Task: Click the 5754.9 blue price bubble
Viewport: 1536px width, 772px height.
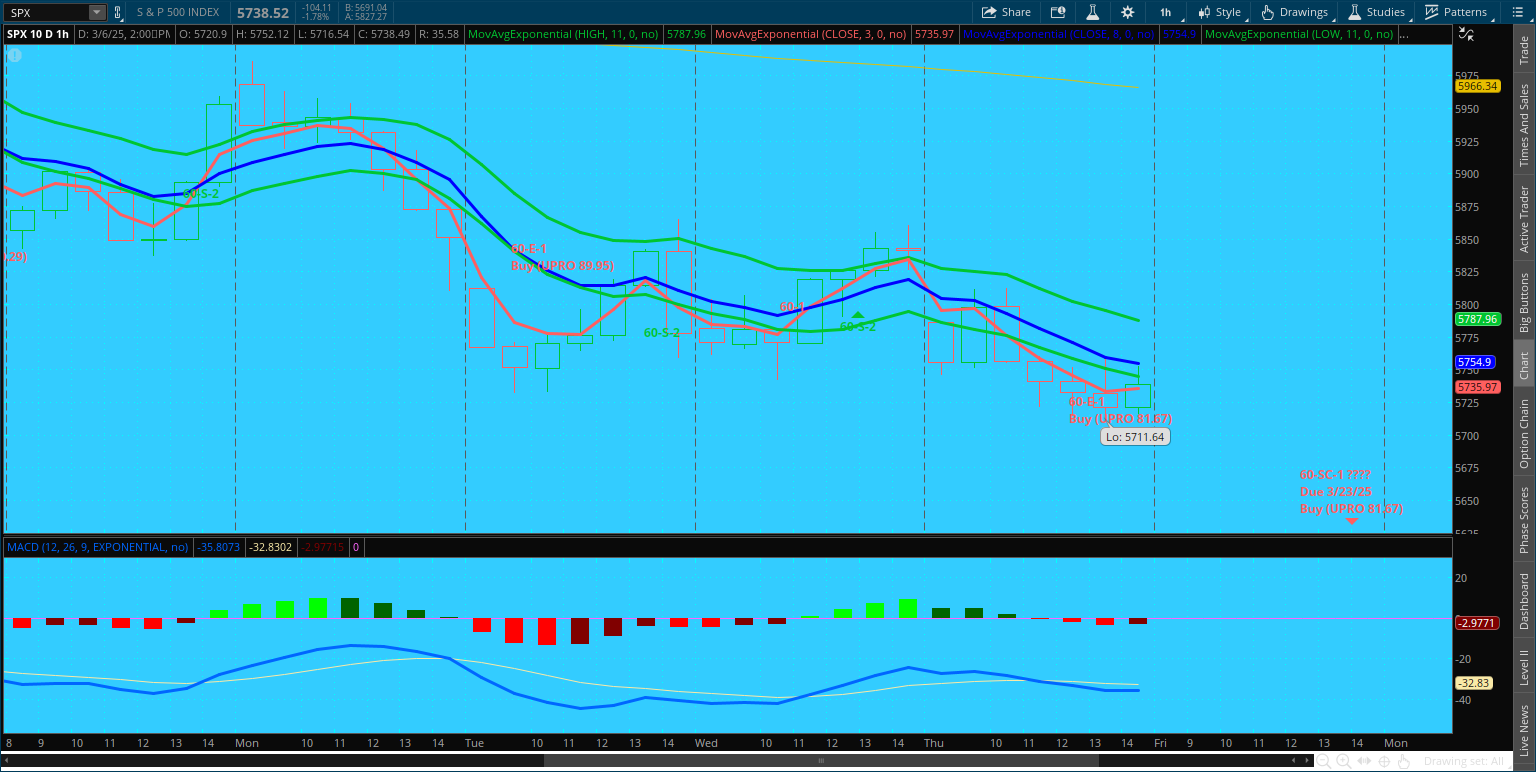Action: pyautogui.click(x=1475, y=362)
